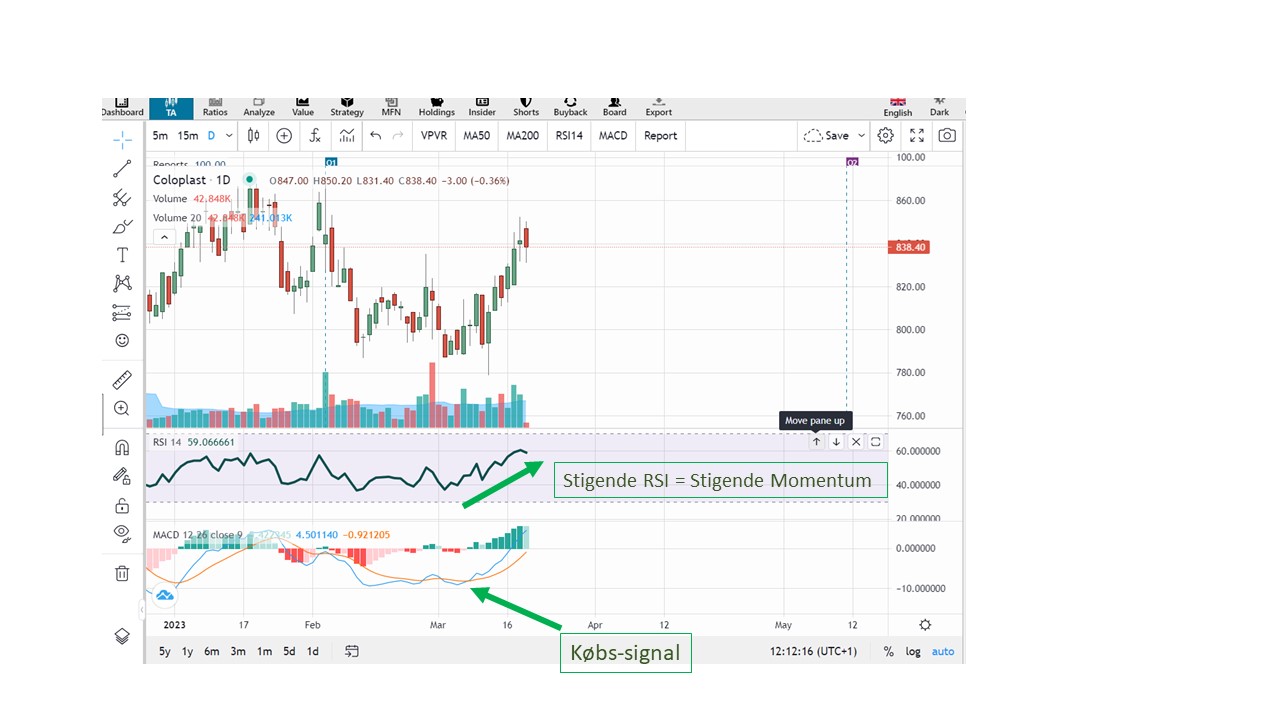Viewport: 1280px width, 720px height.
Task: Open the candlestick chart style selector
Action: [254, 136]
